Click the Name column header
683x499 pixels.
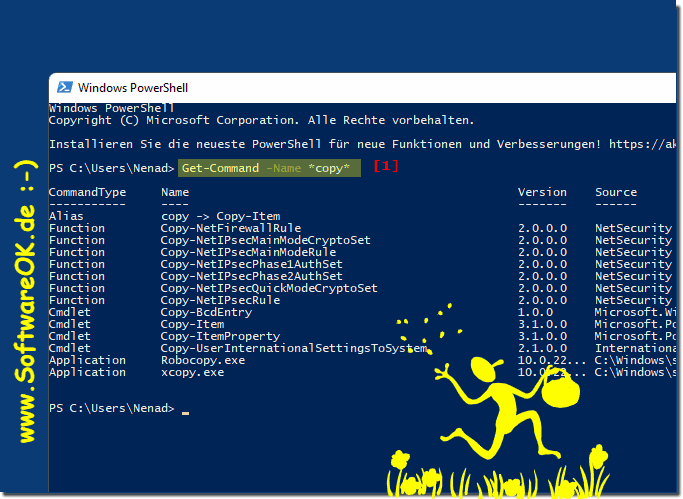point(175,192)
